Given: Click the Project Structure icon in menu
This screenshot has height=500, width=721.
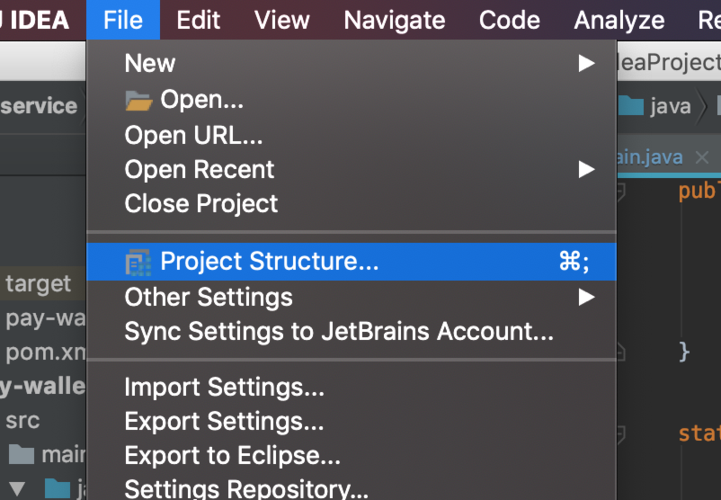Looking at the screenshot, I should tap(138, 263).
